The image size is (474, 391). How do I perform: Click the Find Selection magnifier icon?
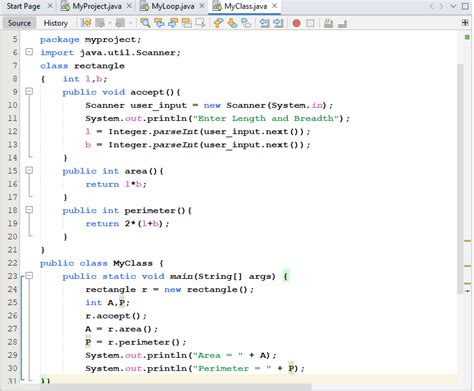145,23
